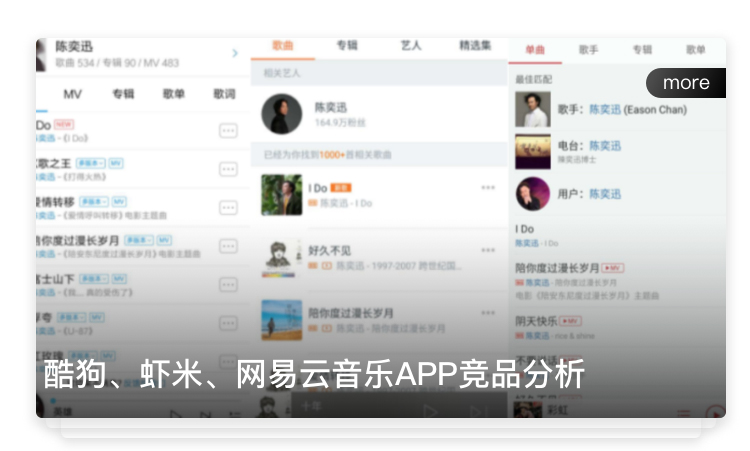Open the I Do album cover in middle panel
750x451 pixels.
[282, 195]
